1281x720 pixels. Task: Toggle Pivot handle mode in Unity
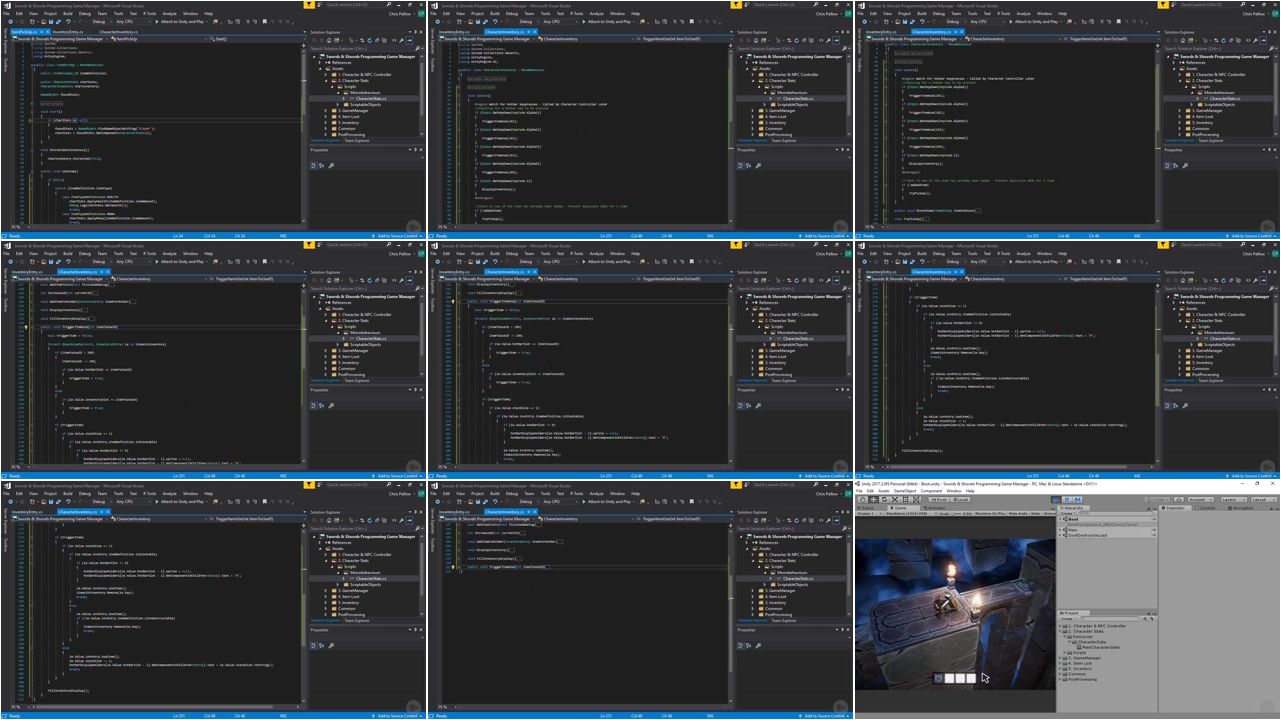coord(938,500)
